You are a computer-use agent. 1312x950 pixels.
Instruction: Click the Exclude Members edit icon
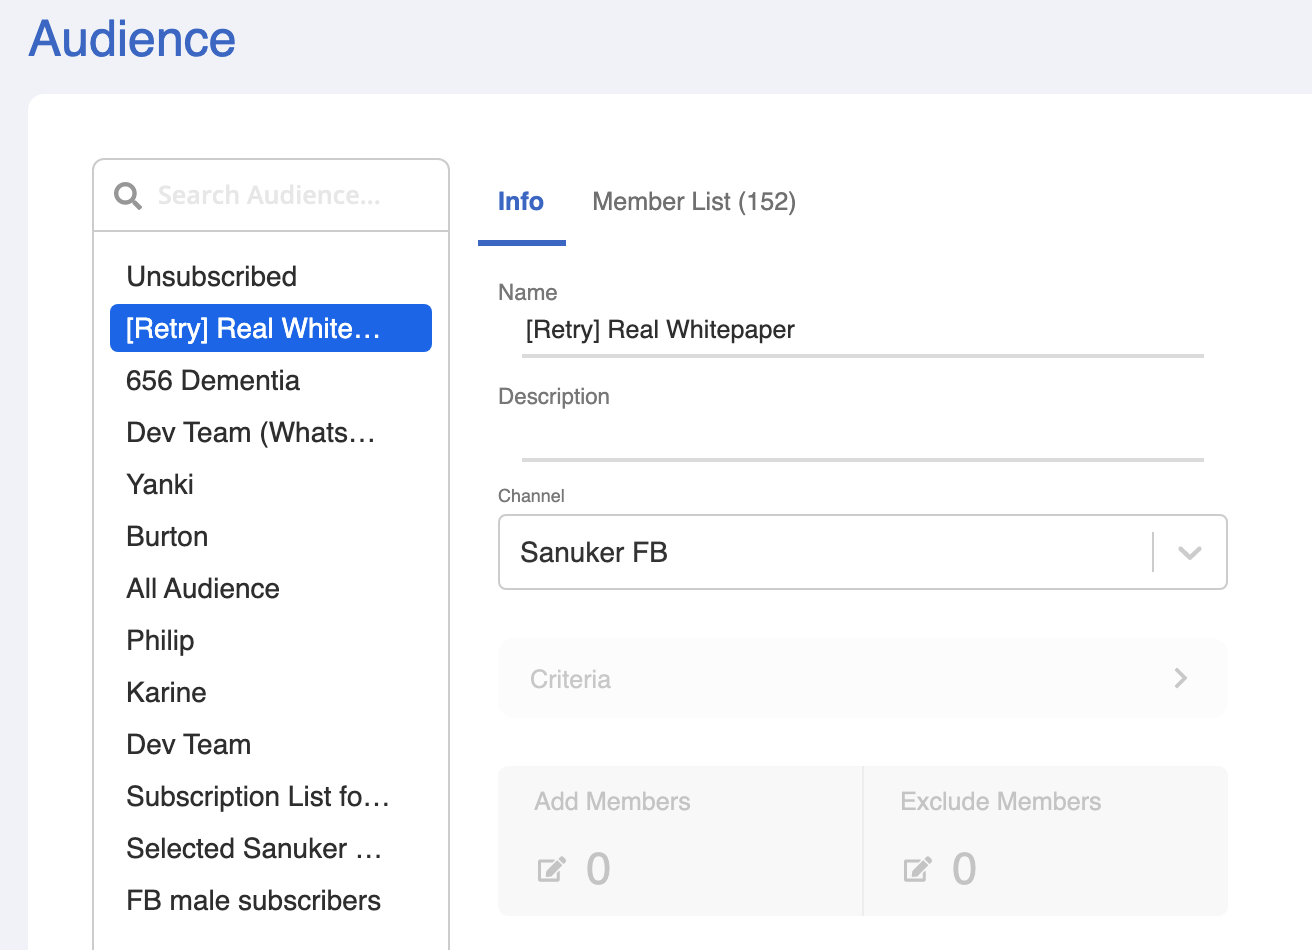917,869
